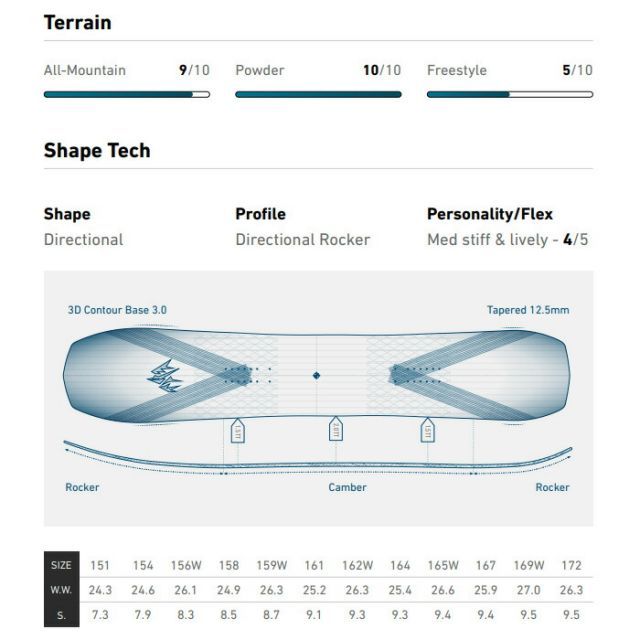Click the Directional Rocker profile text
Image resolution: width=640 pixels, height=640 pixels.
(303, 240)
